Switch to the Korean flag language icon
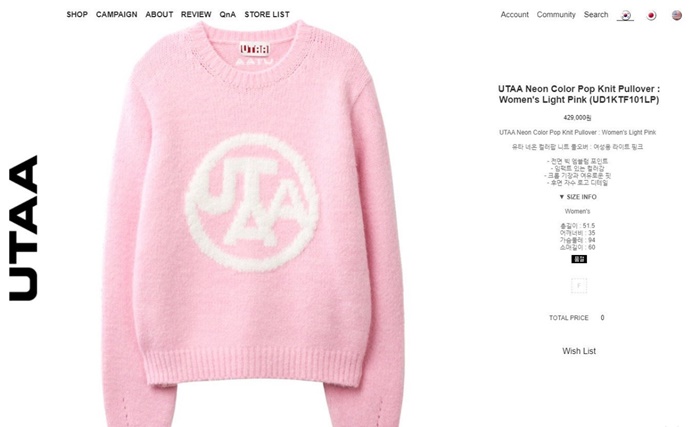700x427 pixels. tap(626, 15)
